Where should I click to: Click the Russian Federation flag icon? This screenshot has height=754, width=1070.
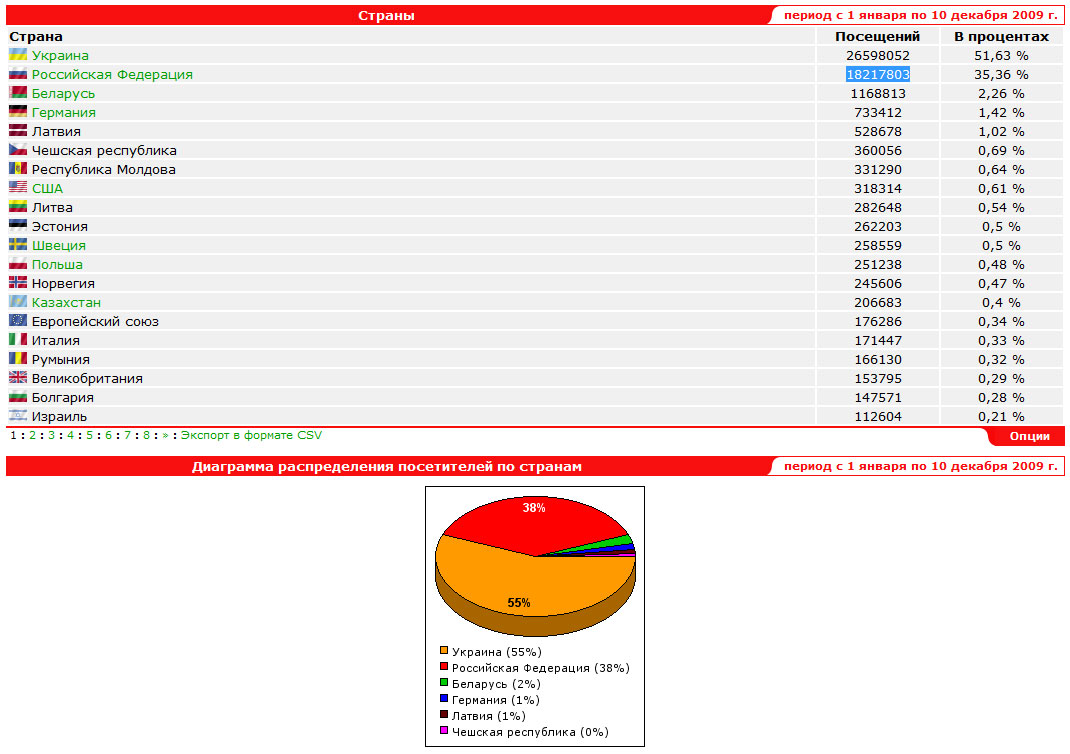point(18,74)
